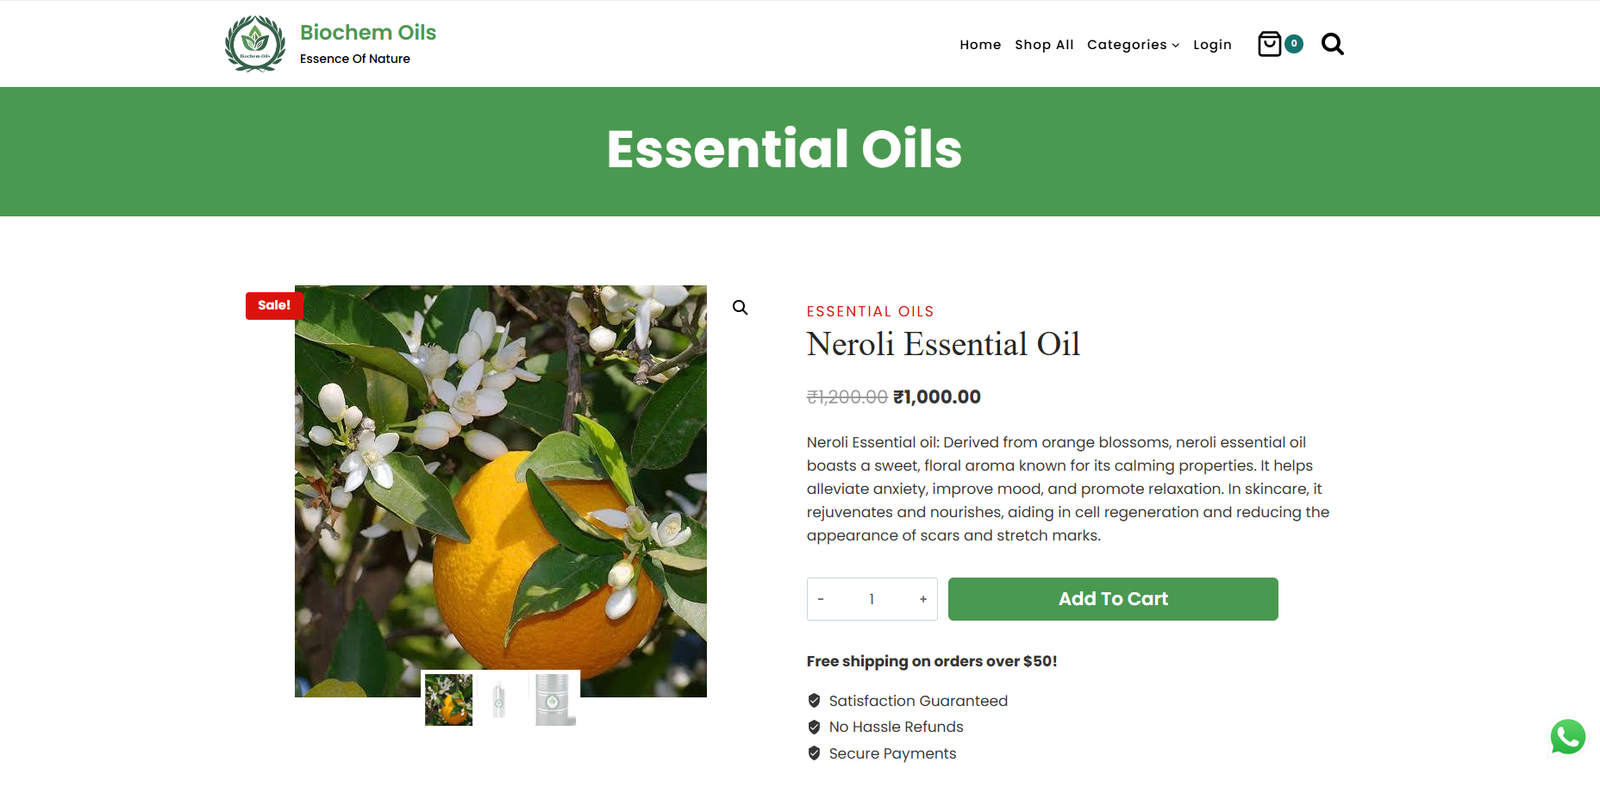This screenshot has width=1600, height=787.
Task: Decrease quantity with minus button
Action: point(821,599)
